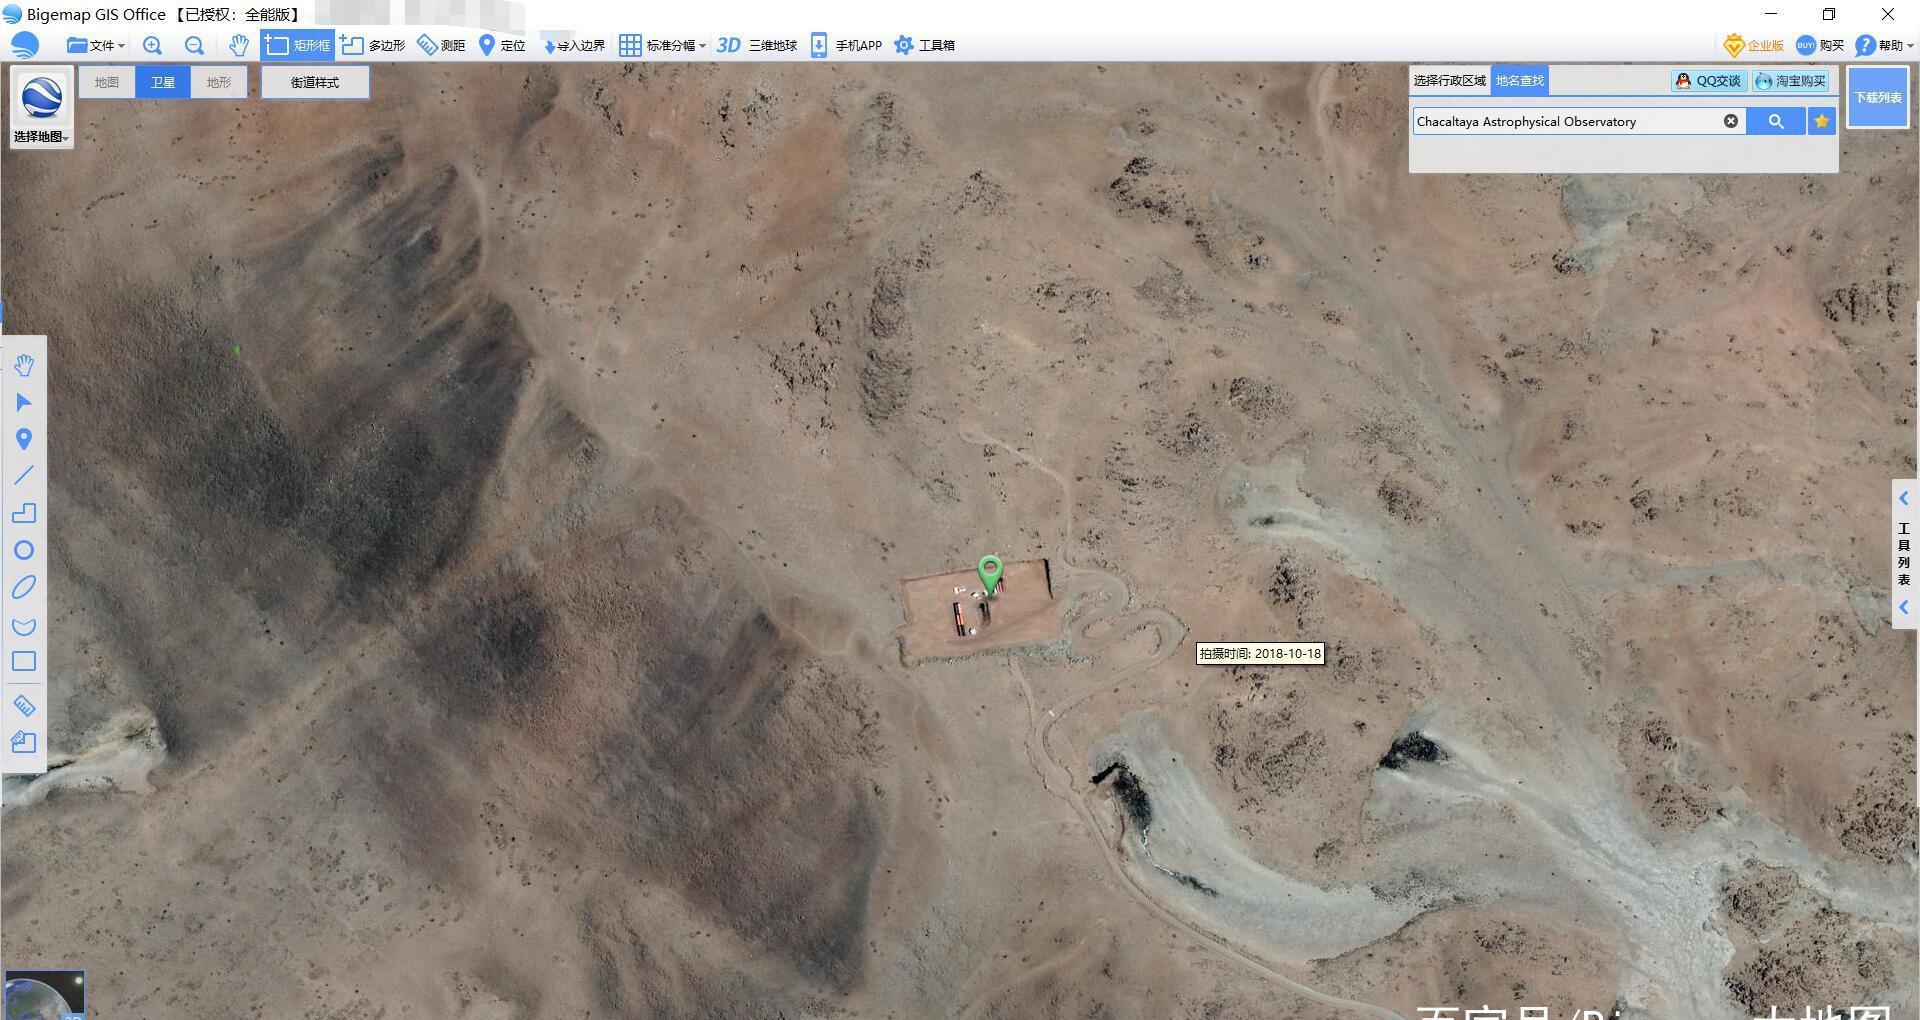Click the Chacaltaya search input field
Viewport: 1920px width, 1020px height.
click(1565, 121)
